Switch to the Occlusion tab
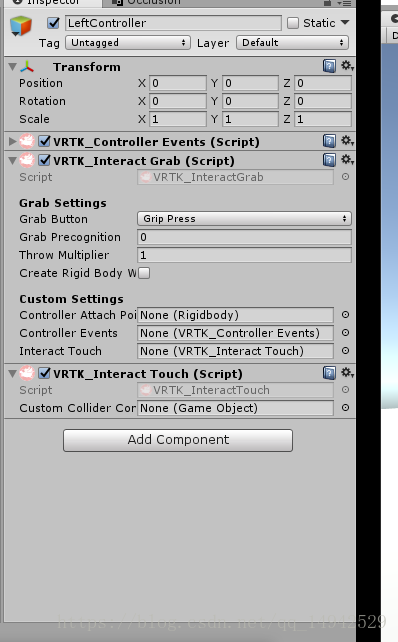The height and width of the screenshot is (642, 398). tap(147, 3)
